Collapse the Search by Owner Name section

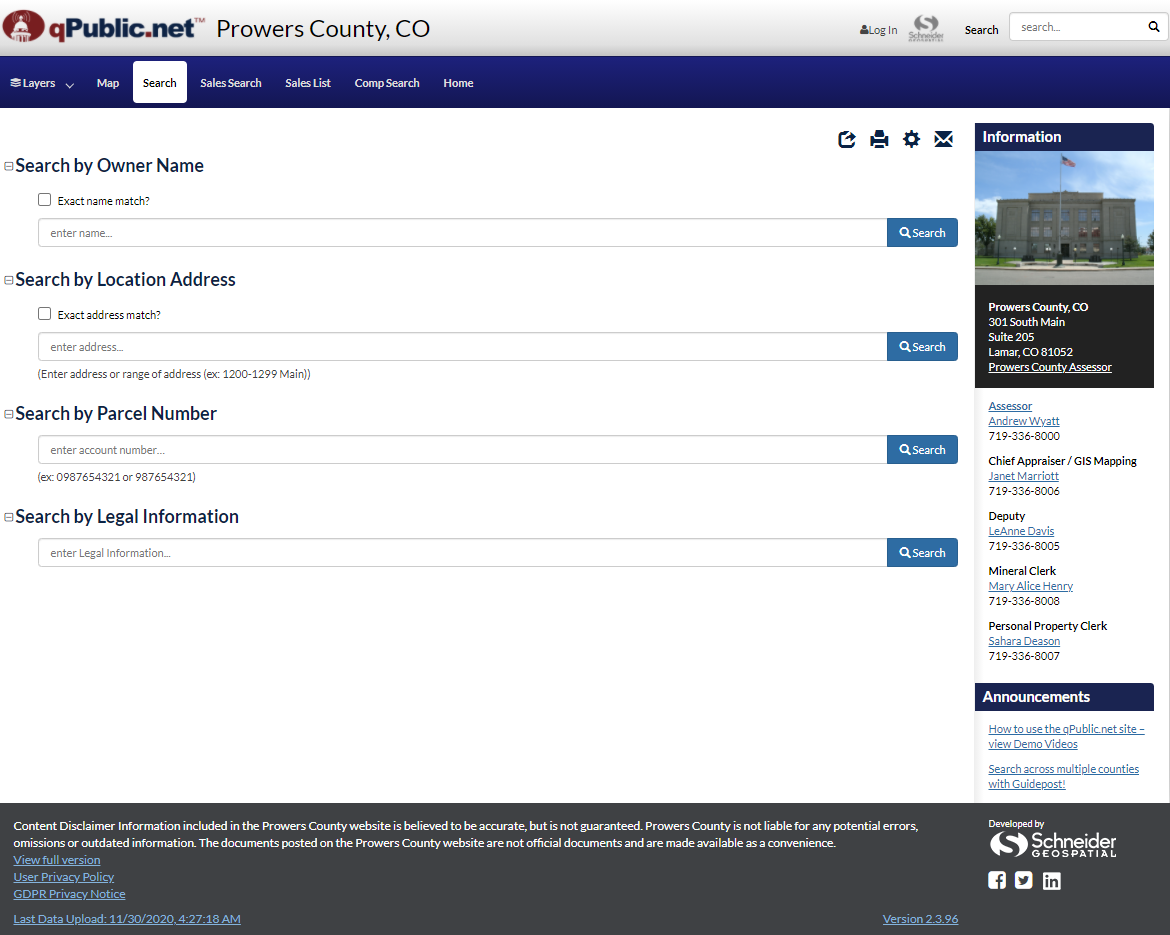click(x=9, y=166)
